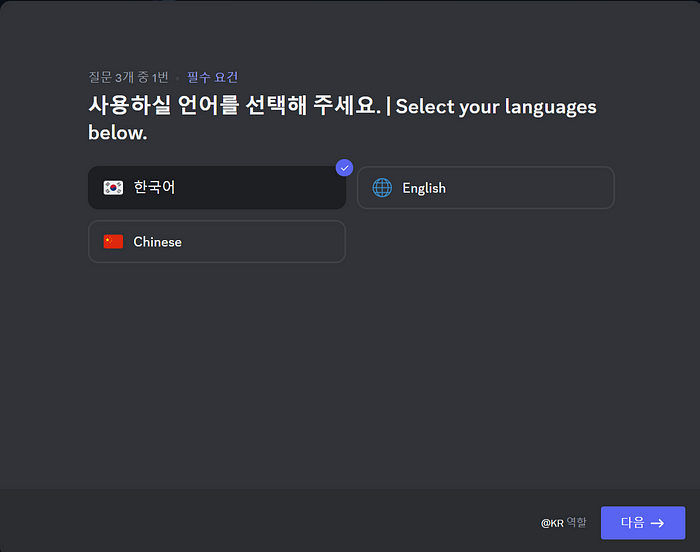This screenshot has height=552, width=700.
Task: Choose the Chinese language option
Action: 217,242
